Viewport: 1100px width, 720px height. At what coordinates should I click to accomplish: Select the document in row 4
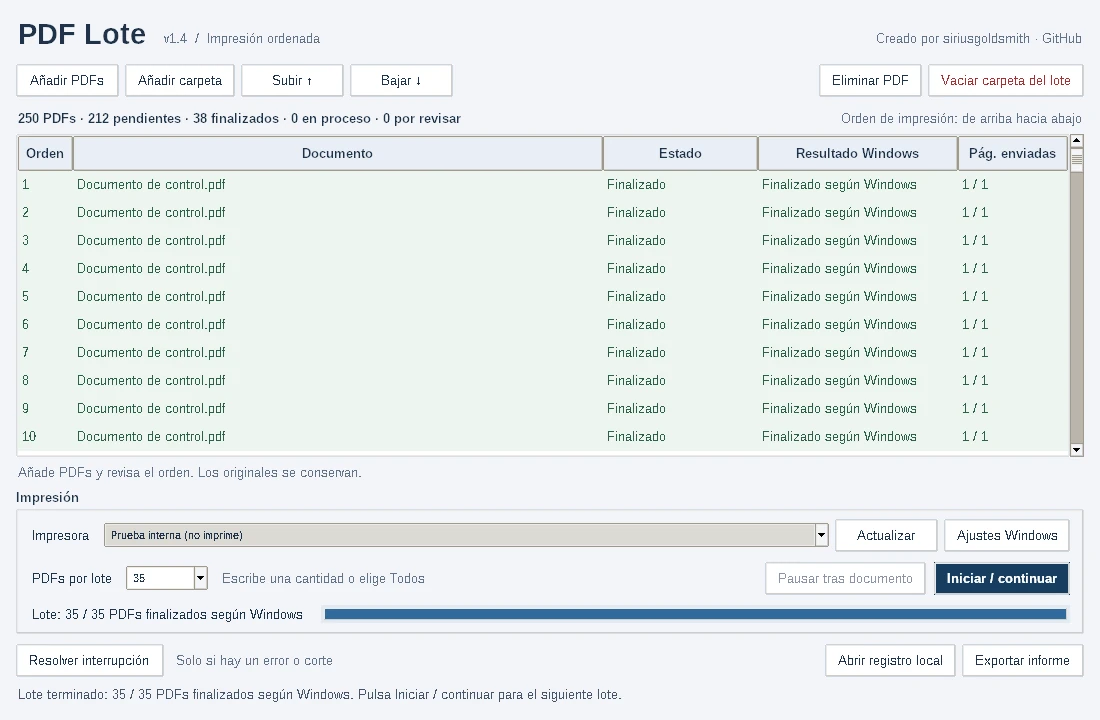(543, 269)
